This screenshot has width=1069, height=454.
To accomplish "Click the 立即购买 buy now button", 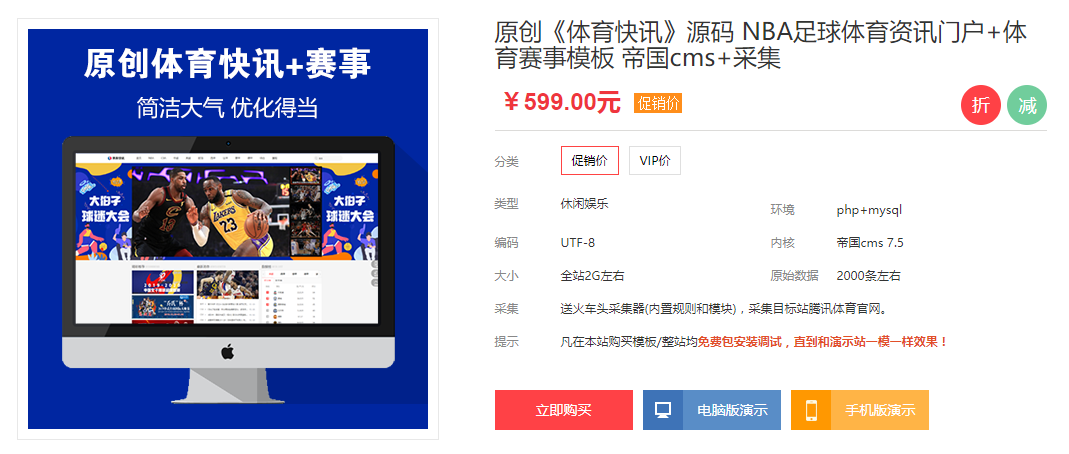I will point(564,410).
